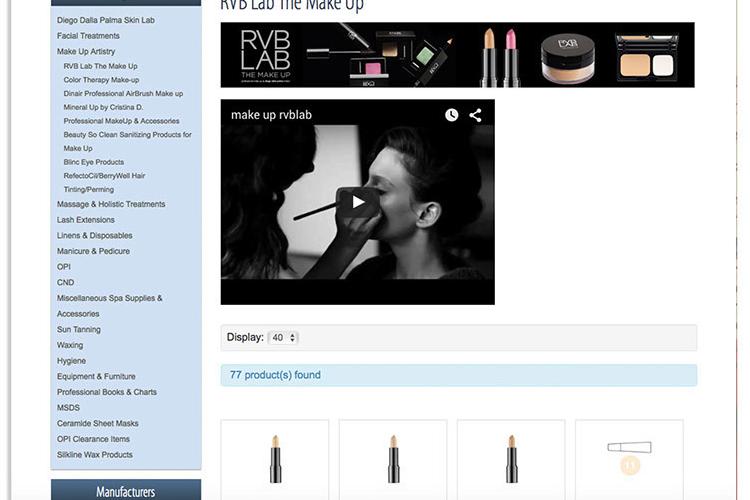750x500 pixels.
Task: Play the make up rvblab video
Action: (x=358, y=202)
